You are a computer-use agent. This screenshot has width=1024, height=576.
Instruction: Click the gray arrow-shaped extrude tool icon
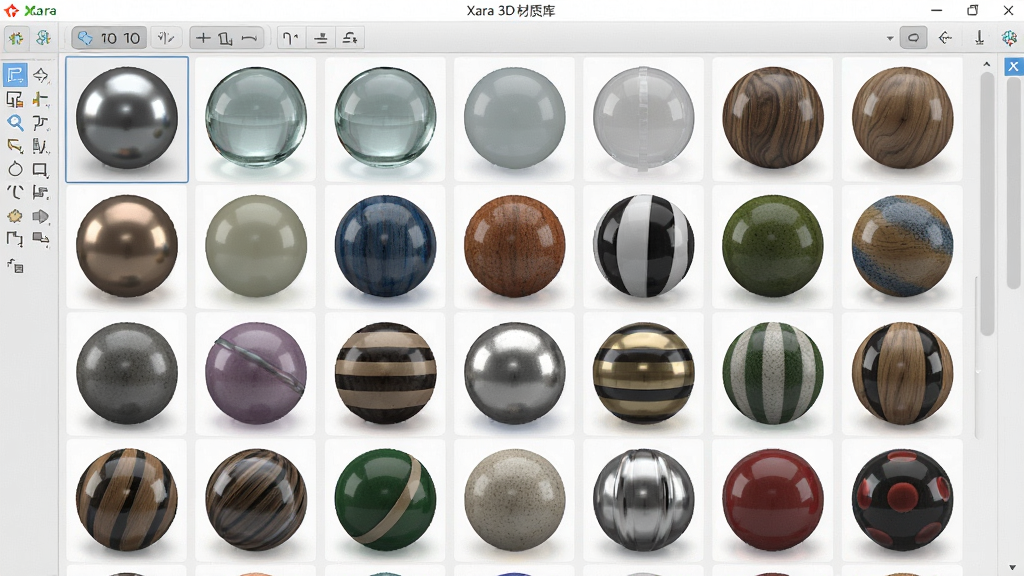[40, 216]
